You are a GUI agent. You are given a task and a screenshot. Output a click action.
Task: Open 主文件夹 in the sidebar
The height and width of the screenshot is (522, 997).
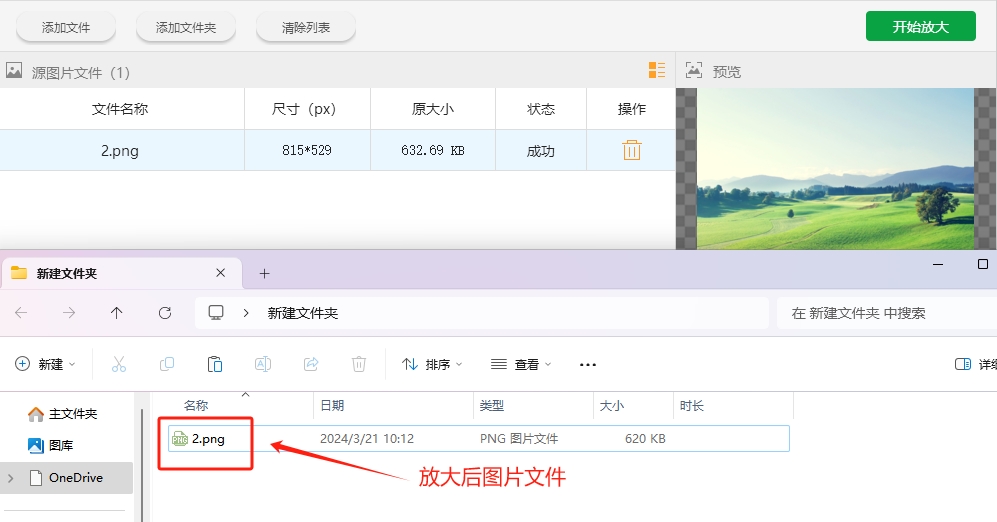click(x=62, y=414)
